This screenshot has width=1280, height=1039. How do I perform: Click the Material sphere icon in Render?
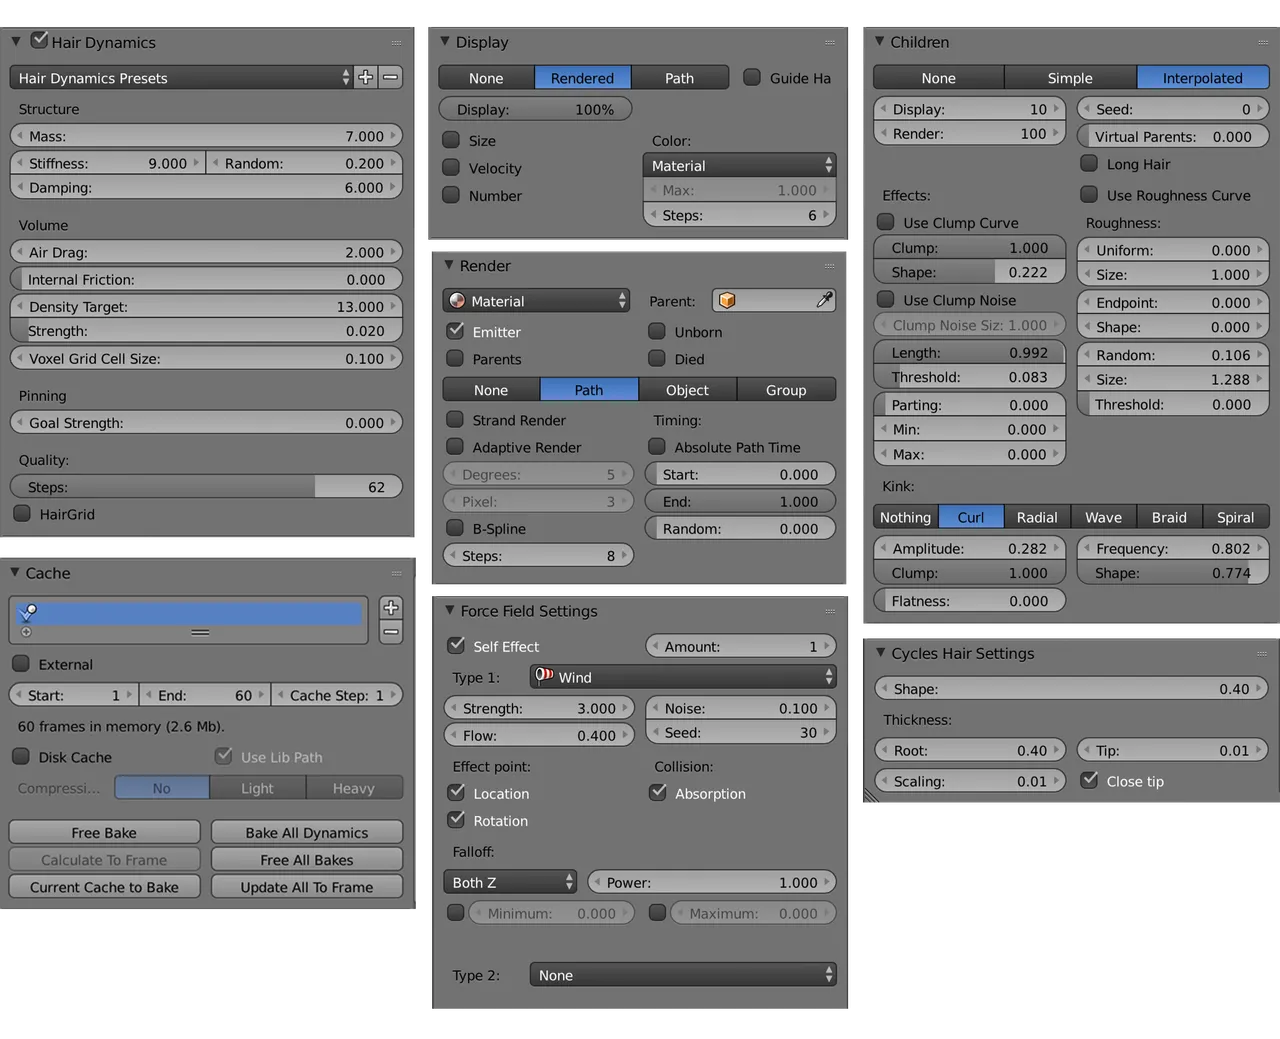pos(457,301)
